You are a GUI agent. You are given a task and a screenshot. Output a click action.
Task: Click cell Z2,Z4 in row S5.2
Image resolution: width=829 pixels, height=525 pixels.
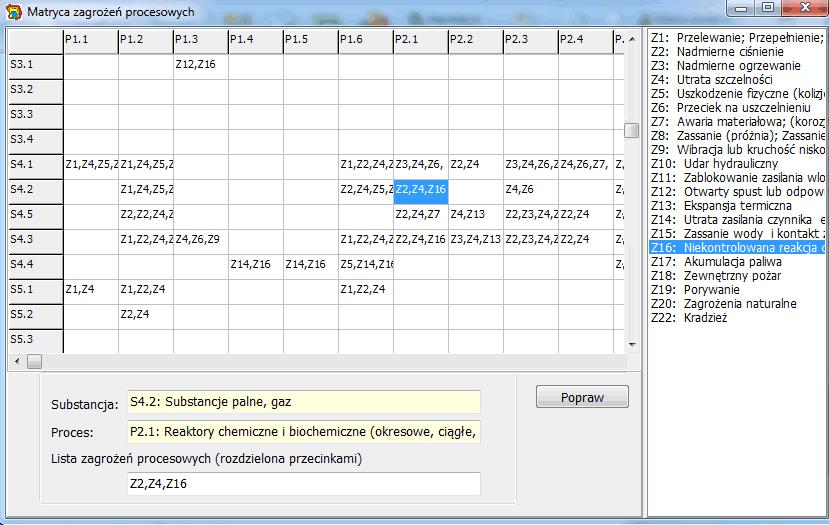tap(146, 317)
